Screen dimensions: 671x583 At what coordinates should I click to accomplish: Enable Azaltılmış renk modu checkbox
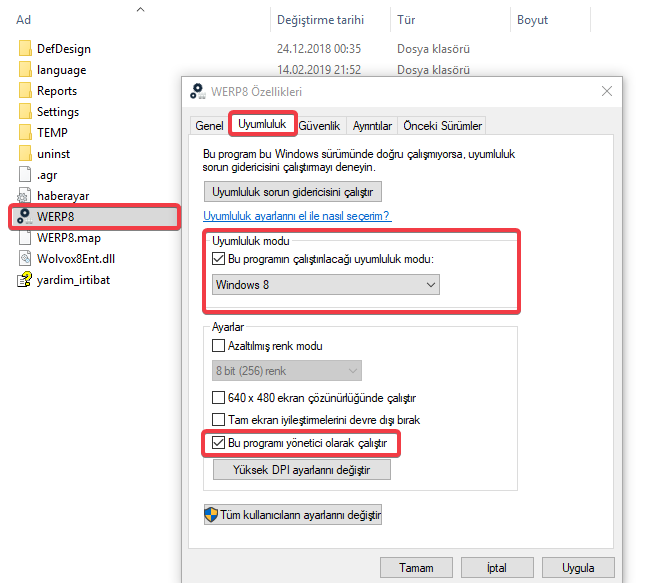(x=218, y=345)
